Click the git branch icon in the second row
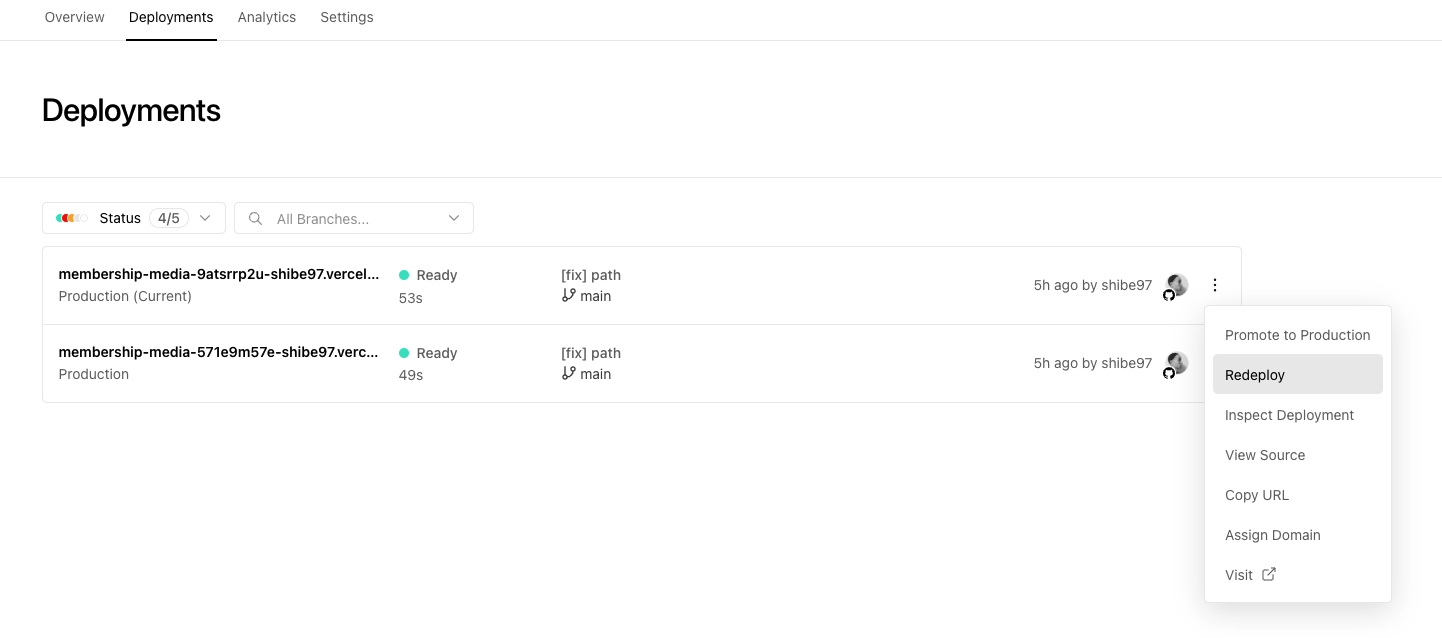The width and height of the screenshot is (1442, 638). [x=568, y=374]
